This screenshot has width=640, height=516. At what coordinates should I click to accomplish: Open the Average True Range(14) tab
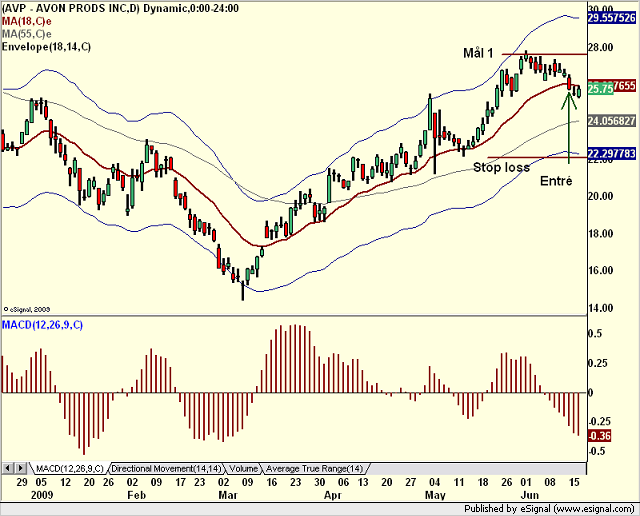coord(315,468)
